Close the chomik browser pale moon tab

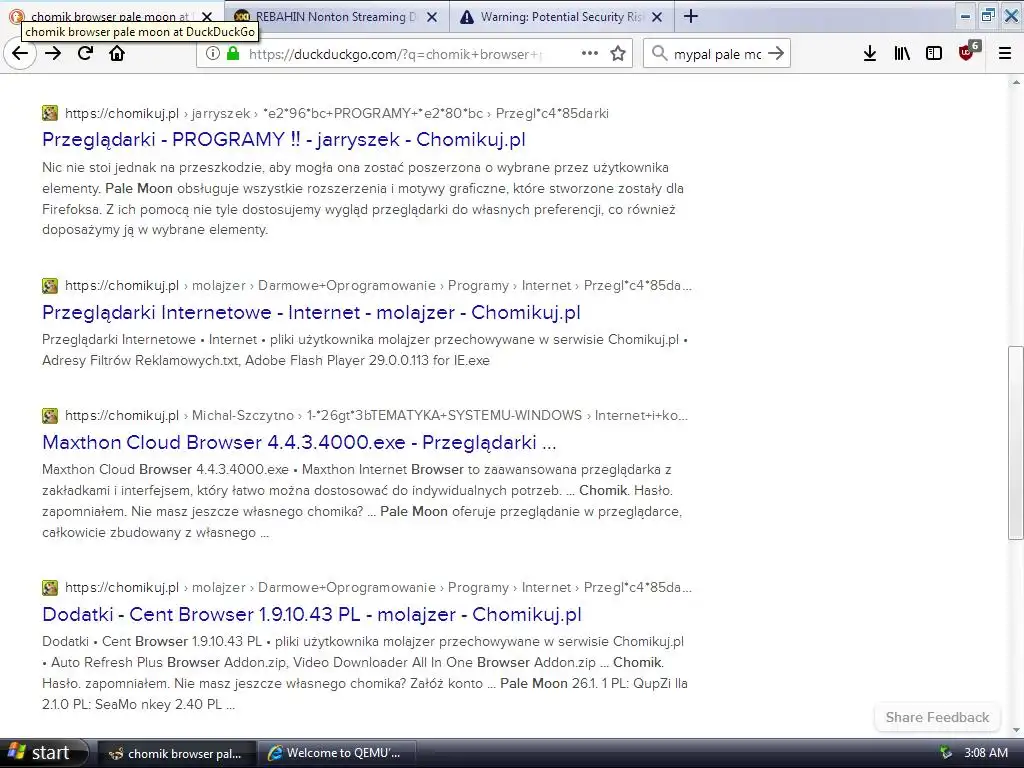tap(207, 17)
